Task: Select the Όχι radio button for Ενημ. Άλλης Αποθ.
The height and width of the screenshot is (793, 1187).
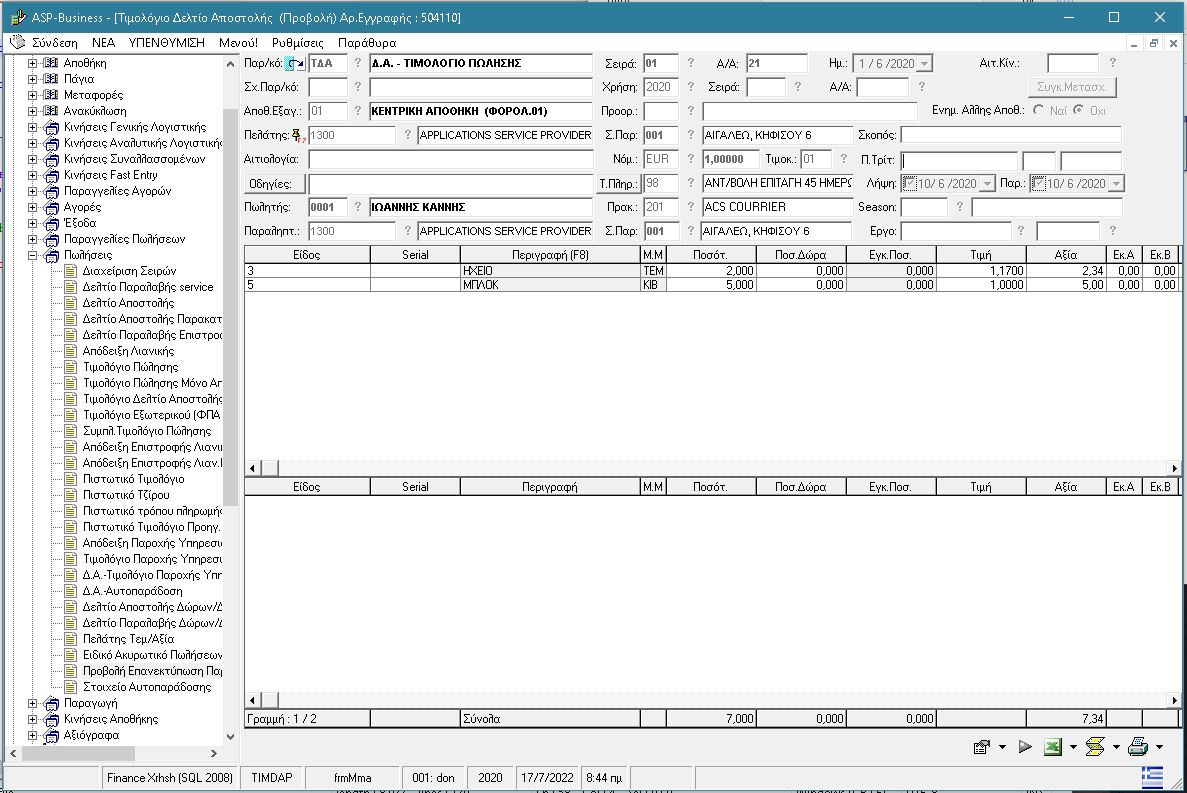Action: coord(1079,110)
